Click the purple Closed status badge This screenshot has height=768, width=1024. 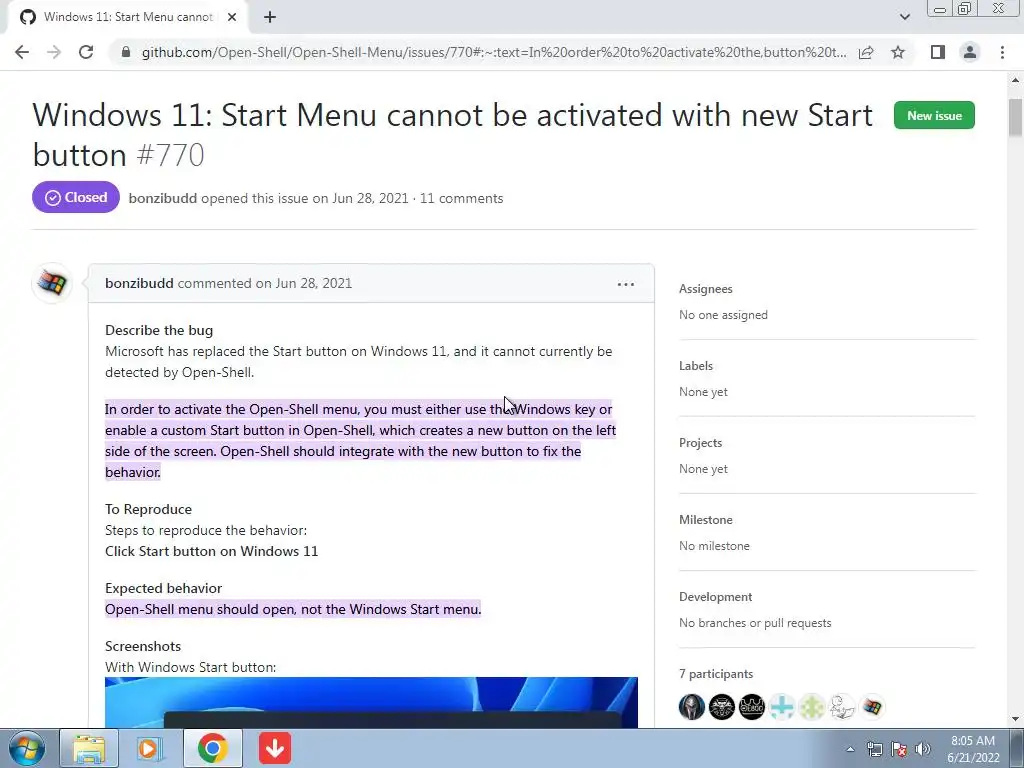[x=76, y=197]
